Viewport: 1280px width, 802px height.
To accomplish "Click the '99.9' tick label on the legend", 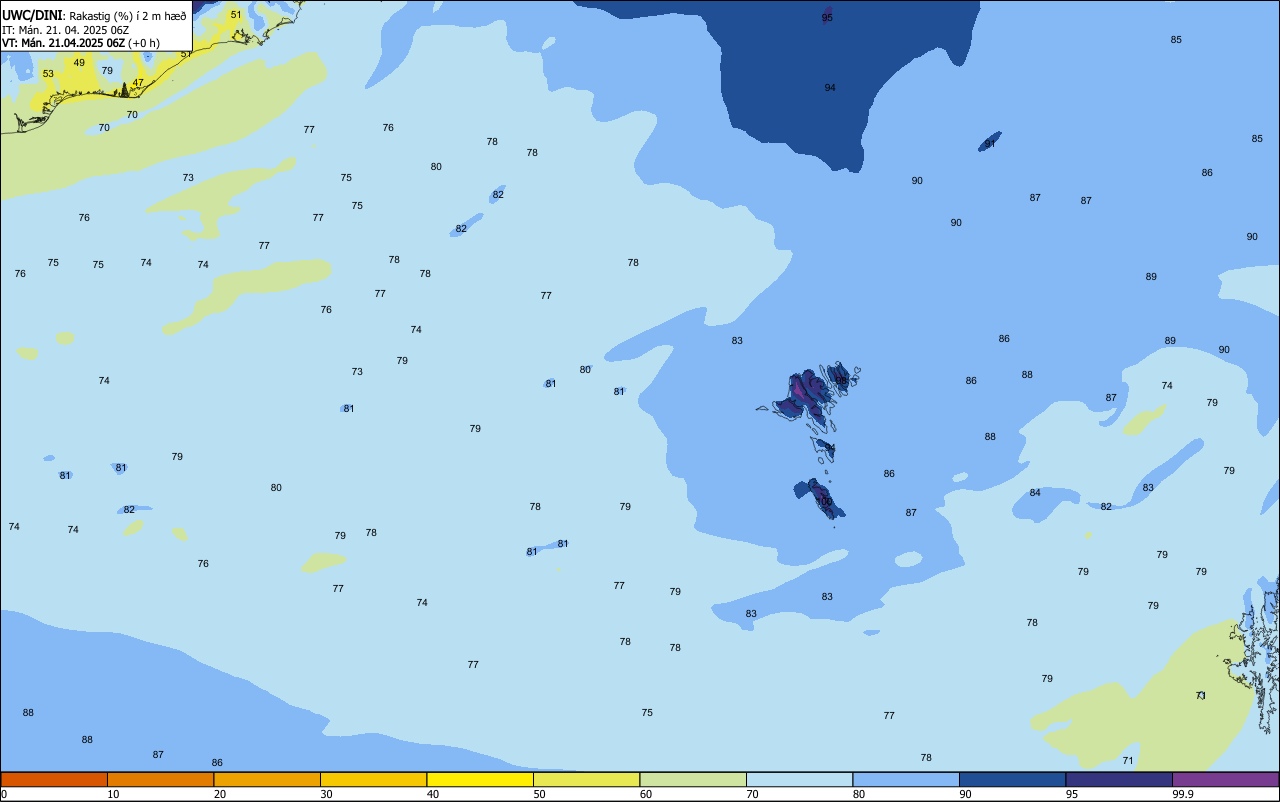I will click(1183, 794).
